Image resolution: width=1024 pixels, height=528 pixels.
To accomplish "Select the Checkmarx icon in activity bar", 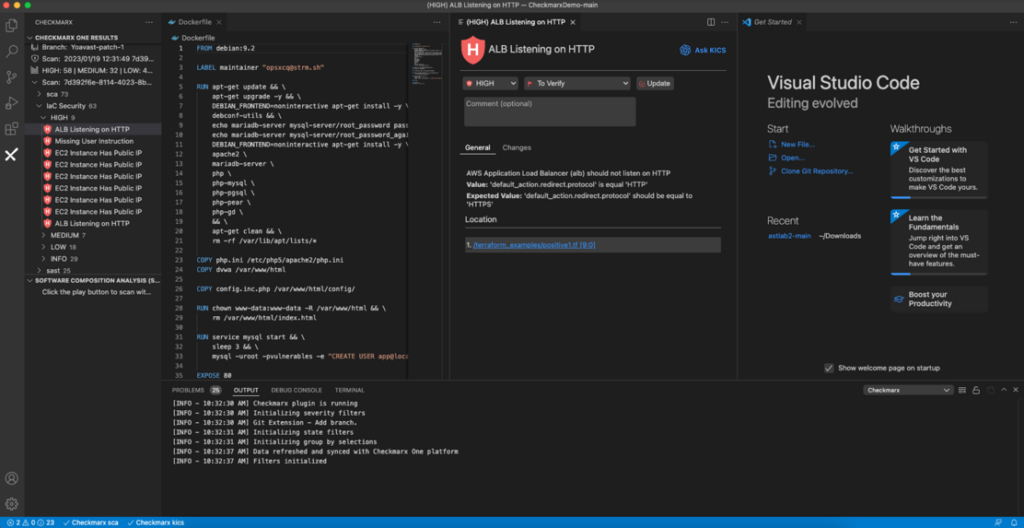I will pyautogui.click(x=12, y=155).
